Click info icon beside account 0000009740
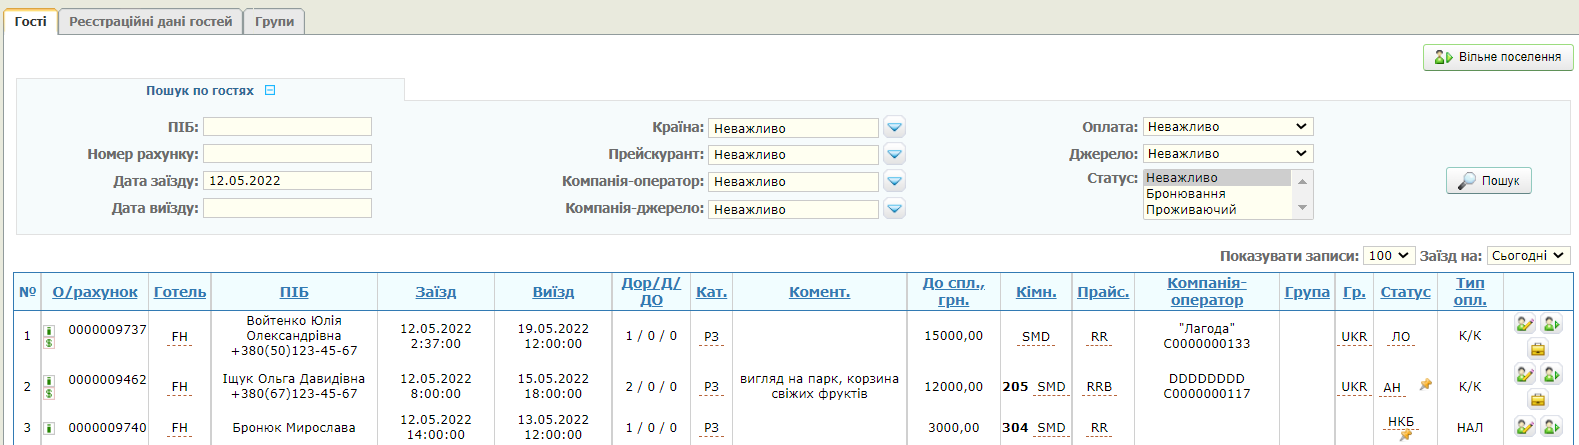 pyautogui.click(x=48, y=428)
